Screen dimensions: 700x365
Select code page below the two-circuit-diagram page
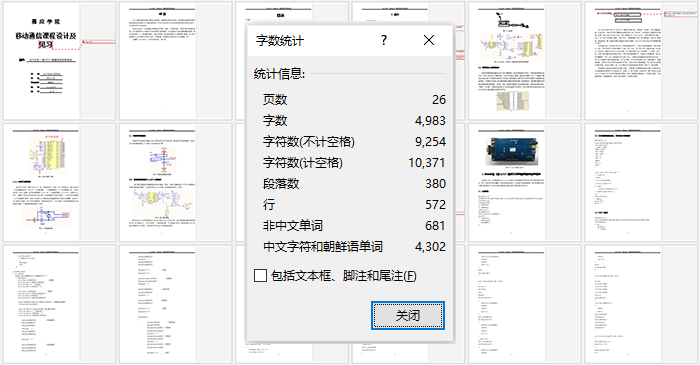(175, 304)
